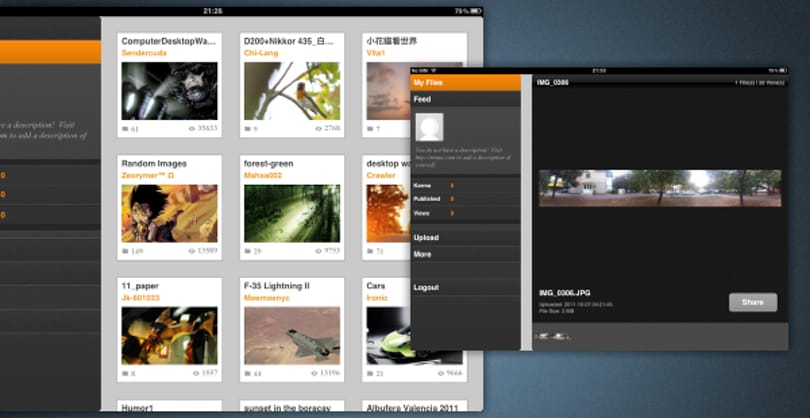The height and width of the screenshot is (418, 810).
Task: Click the Published stat row
Action: click(x=465, y=199)
